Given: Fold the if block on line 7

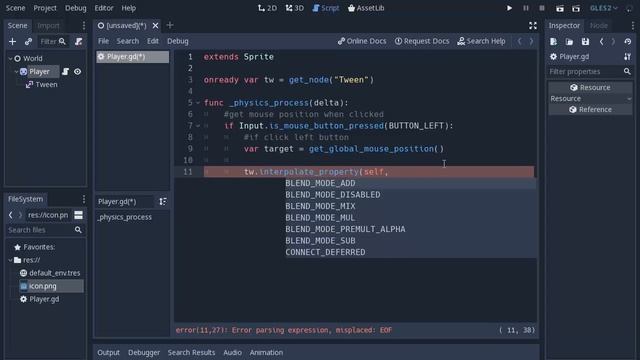Looking at the screenshot, I should [198, 126].
